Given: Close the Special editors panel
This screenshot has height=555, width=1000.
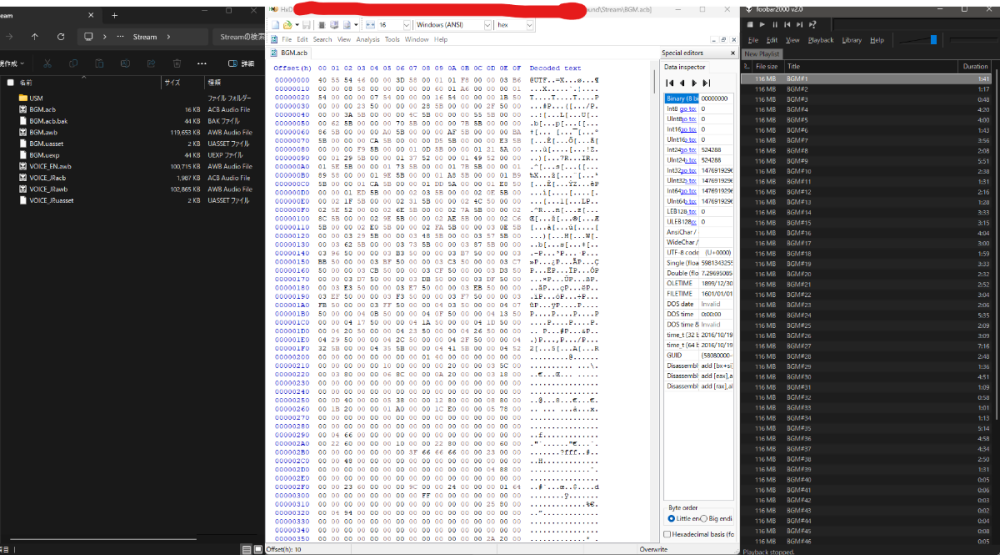Looking at the screenshot, I should coord(733,52).
